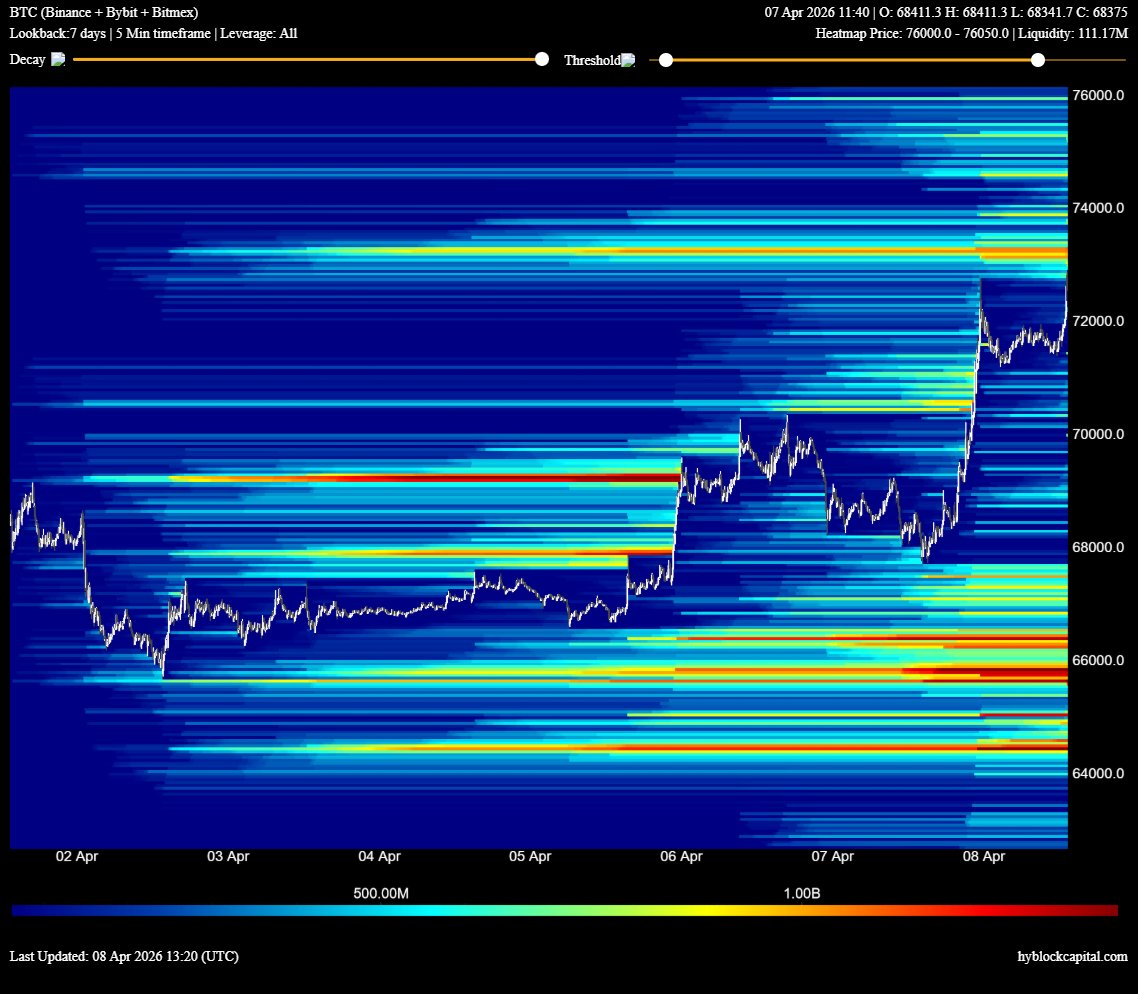Open the hyblockcapital.com link
Viewport: 1138px width, 994px height.
[x=1073, y=957]
